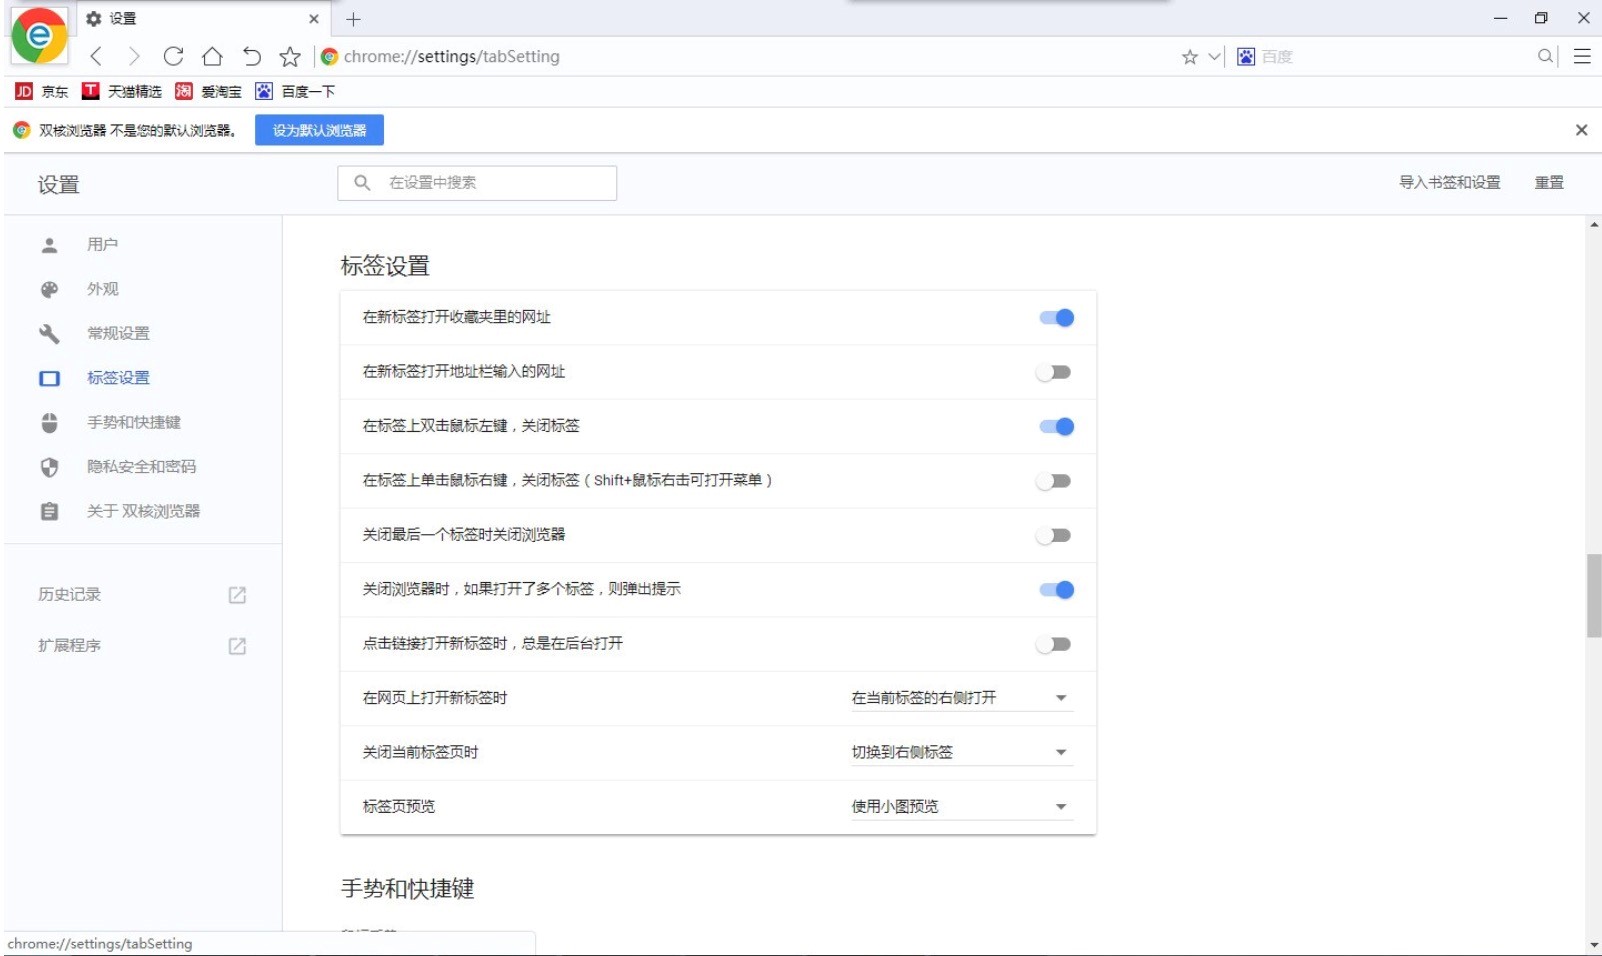Click the external link icon next to 历史记录

236,594
